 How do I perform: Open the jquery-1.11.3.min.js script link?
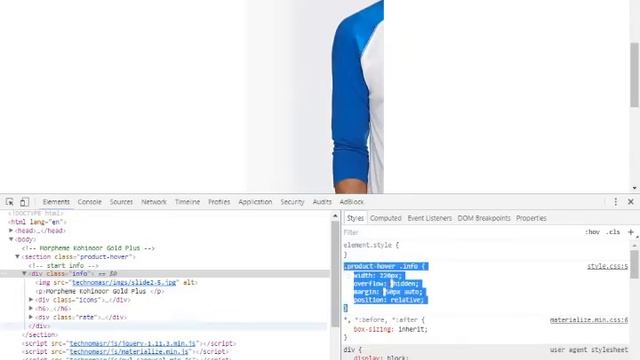pyautogui.click(x=133, y=343)
